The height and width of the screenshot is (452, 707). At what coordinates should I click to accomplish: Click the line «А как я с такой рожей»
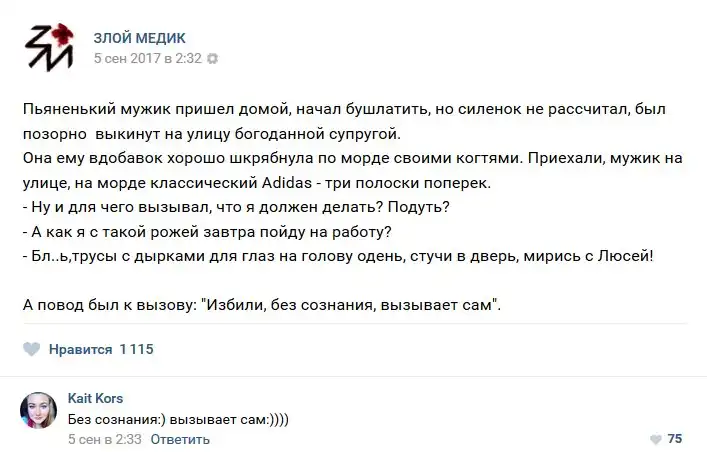coord(205,232)
